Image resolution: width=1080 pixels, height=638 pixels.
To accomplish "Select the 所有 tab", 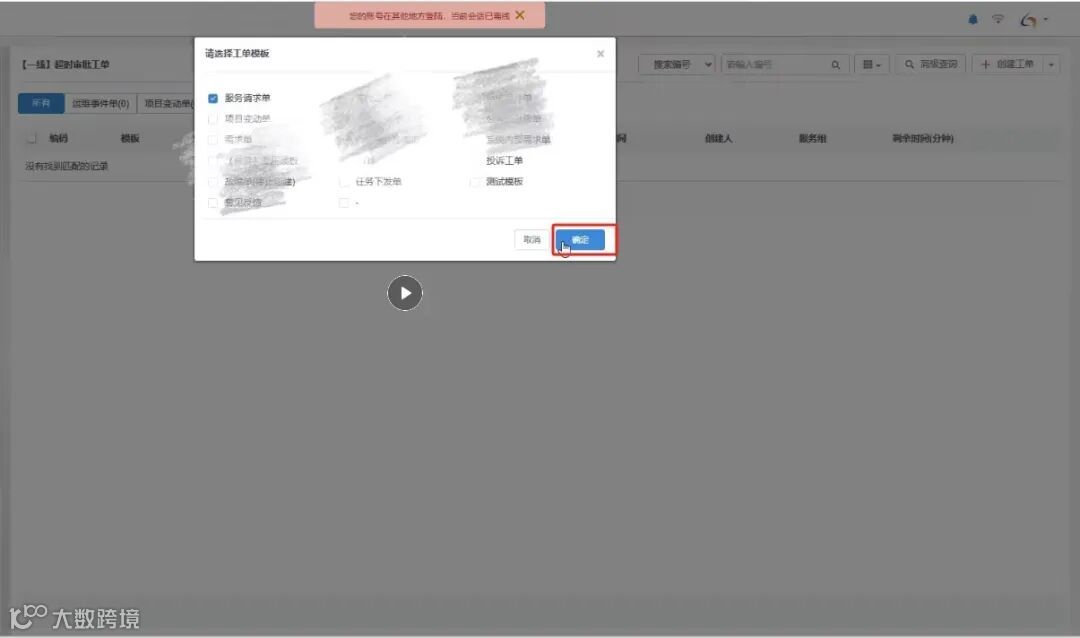I will pos(41,103).
